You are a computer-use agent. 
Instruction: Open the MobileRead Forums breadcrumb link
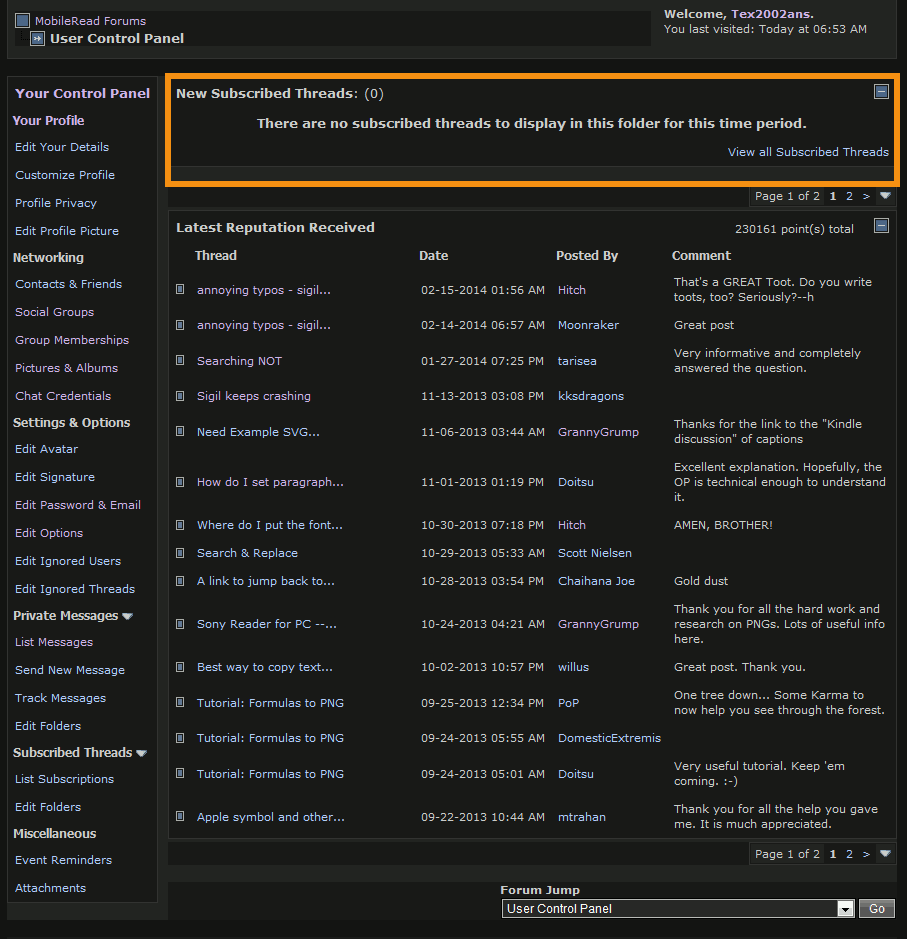point(90,21)
